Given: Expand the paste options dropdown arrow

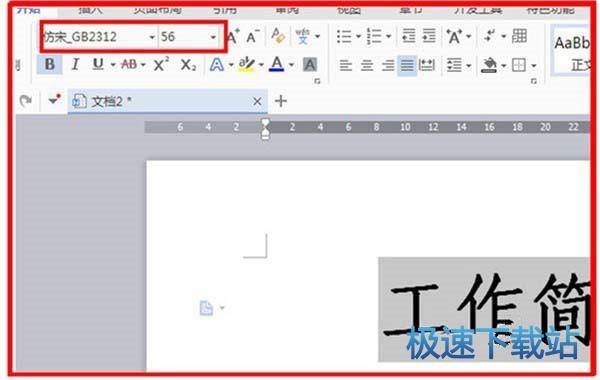Looking at the screenshot, I should pyautogui.click(x=222, y=308).
